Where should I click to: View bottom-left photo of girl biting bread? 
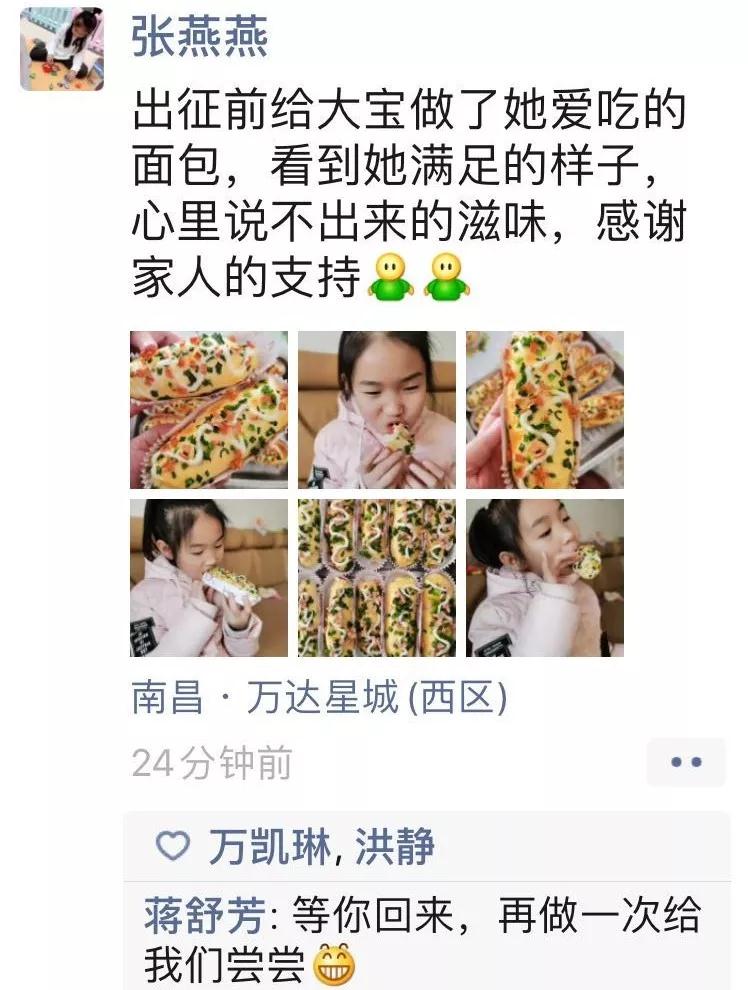pyautogui.click(x=209, y=578)
